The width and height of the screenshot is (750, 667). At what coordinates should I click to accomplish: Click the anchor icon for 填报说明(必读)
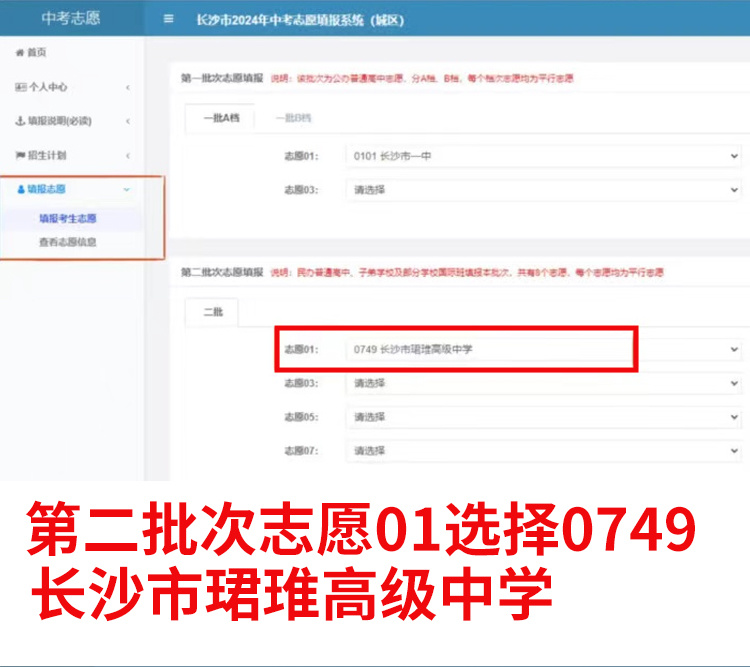coord(20,121)
